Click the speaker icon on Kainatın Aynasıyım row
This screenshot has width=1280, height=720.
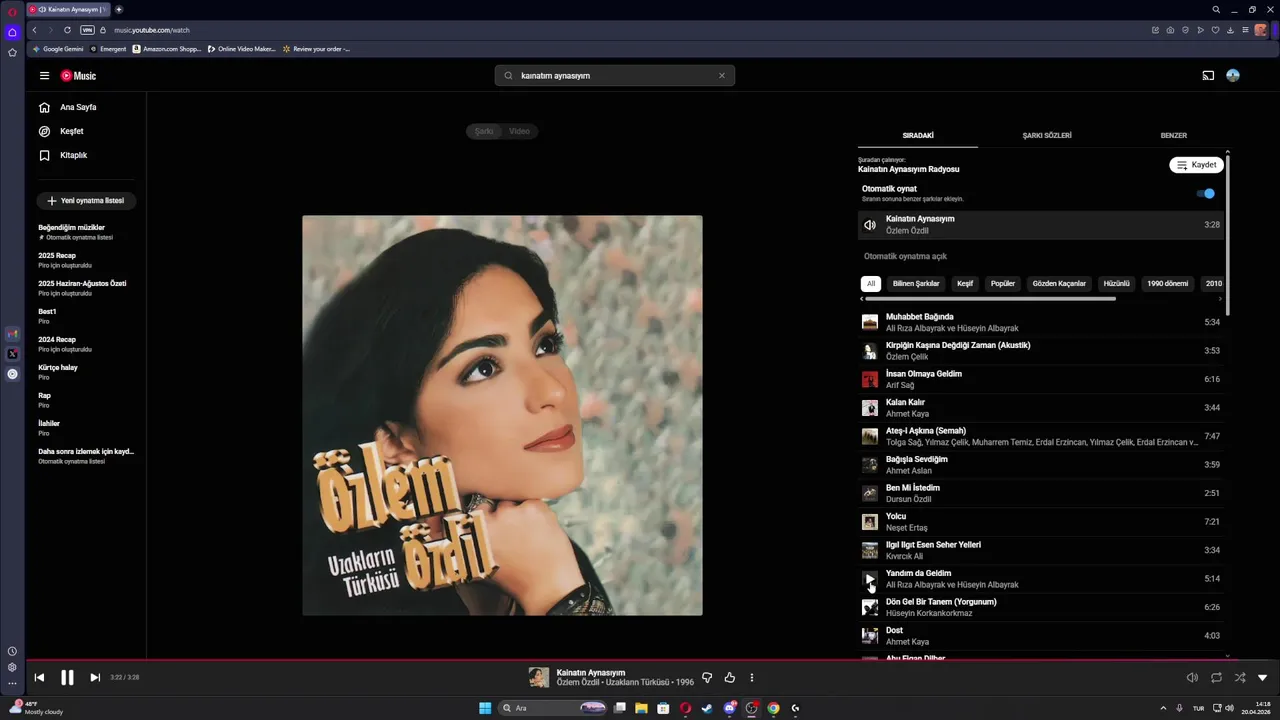point(870,225)
